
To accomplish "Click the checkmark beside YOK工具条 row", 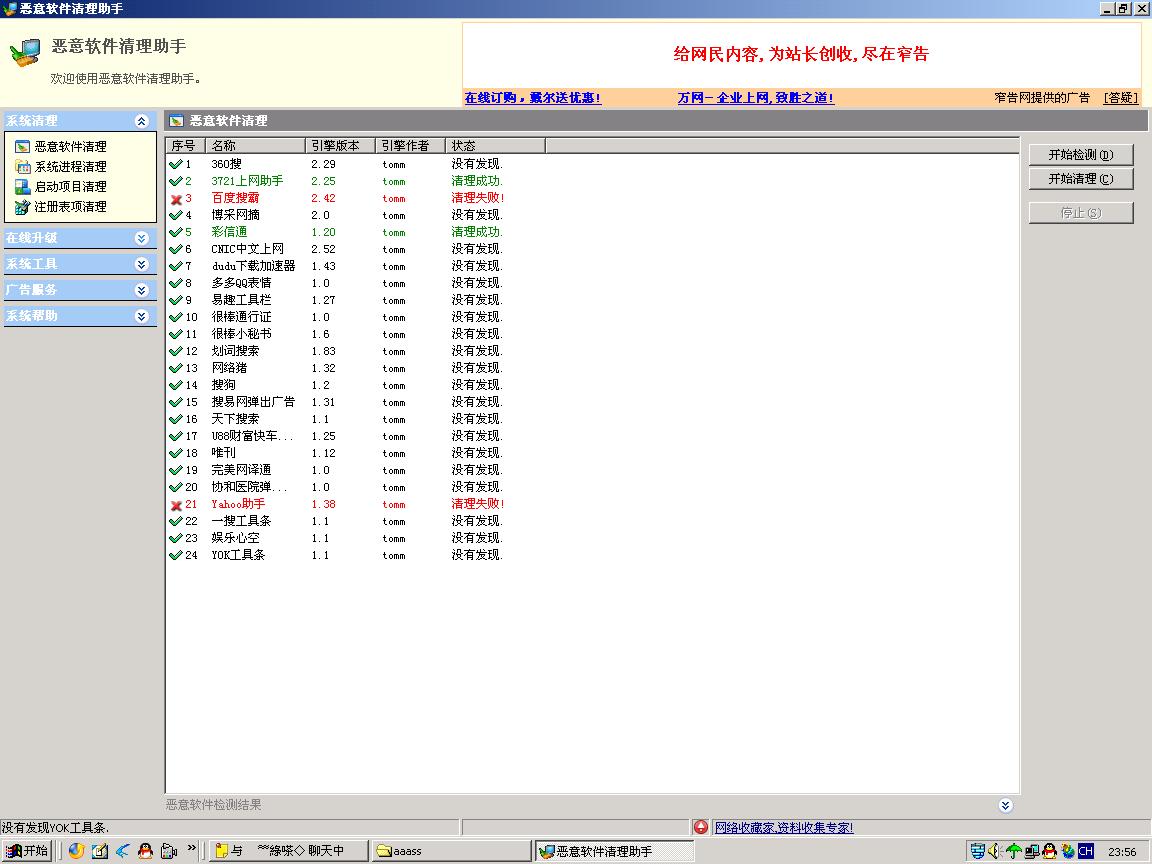I will tap(176, 555).
